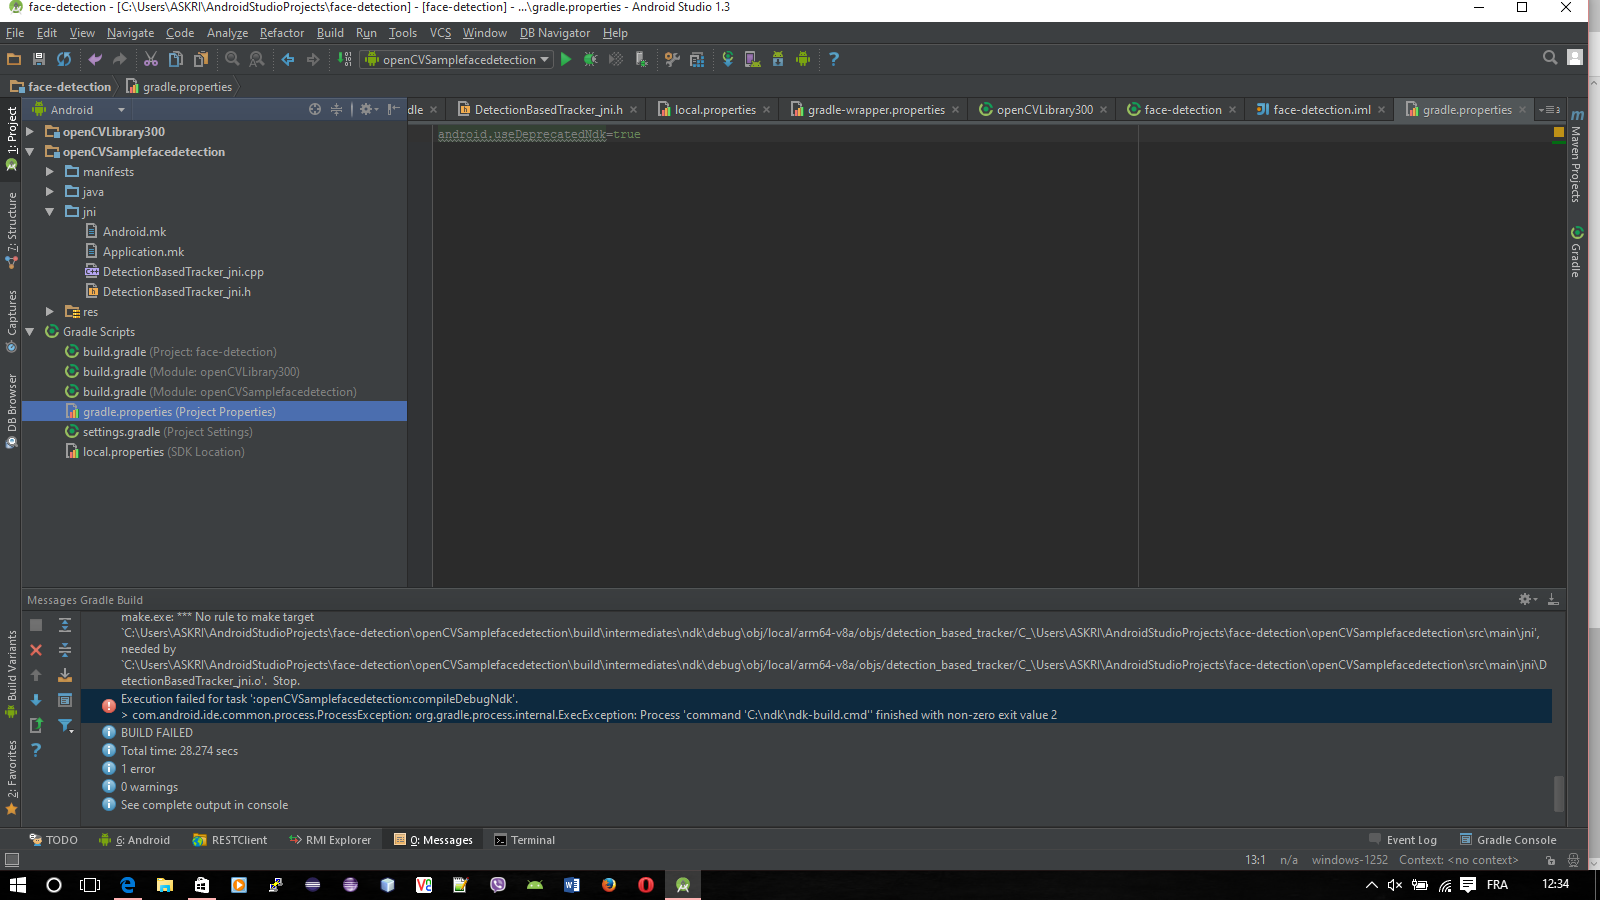The image size is (1600, 900).
Task: Toggle the read-only lock icon in status bar
Action: [1550, 860]
